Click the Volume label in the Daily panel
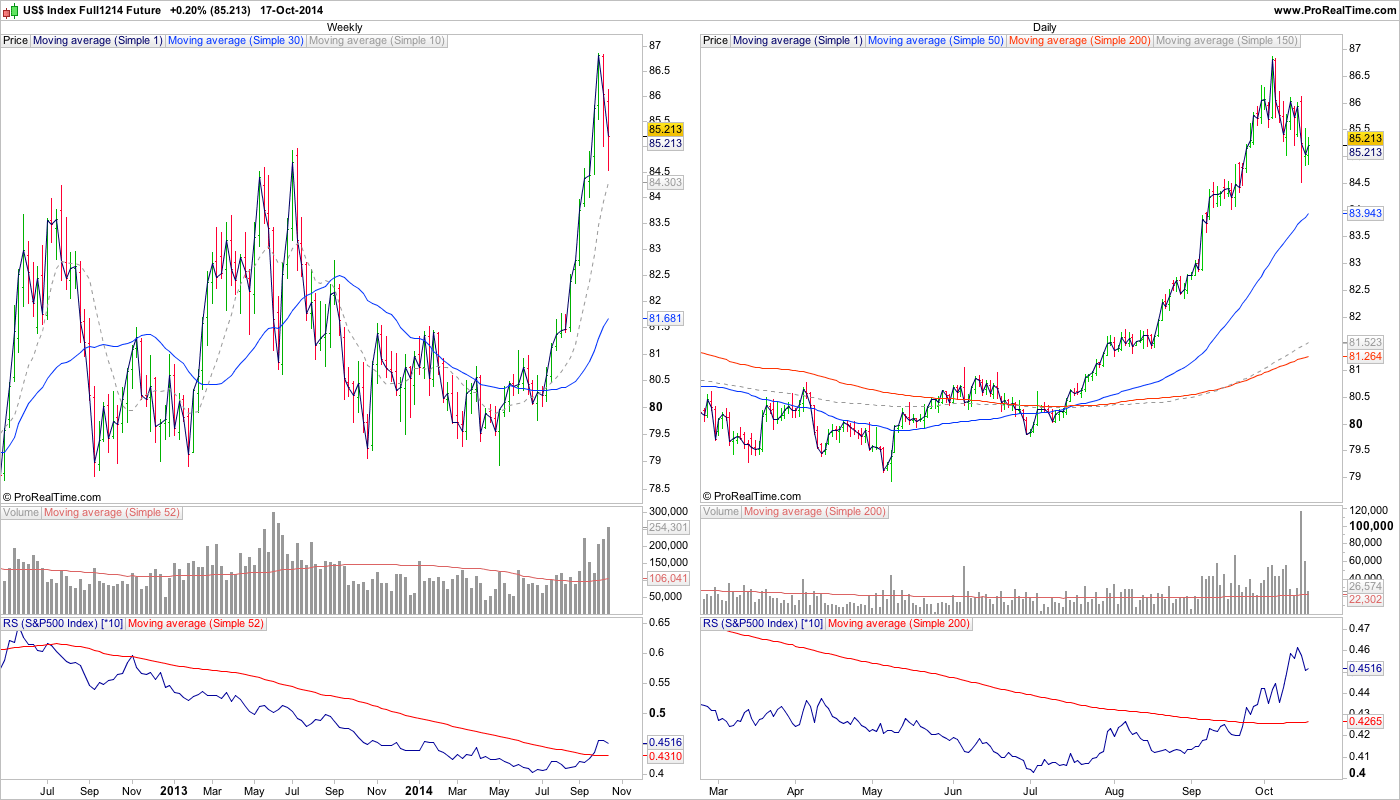The image size is (1400, 800). click(721, 512)
